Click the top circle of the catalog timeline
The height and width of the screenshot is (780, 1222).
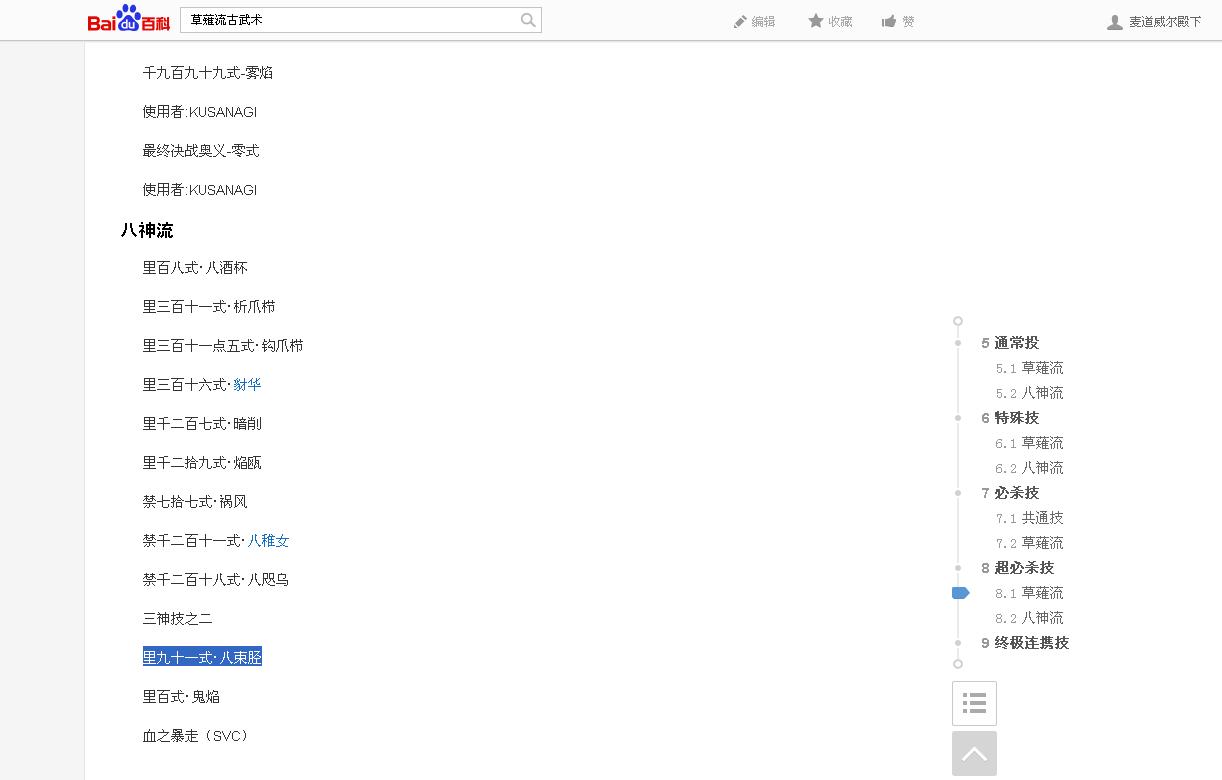(x=958, y=321)
